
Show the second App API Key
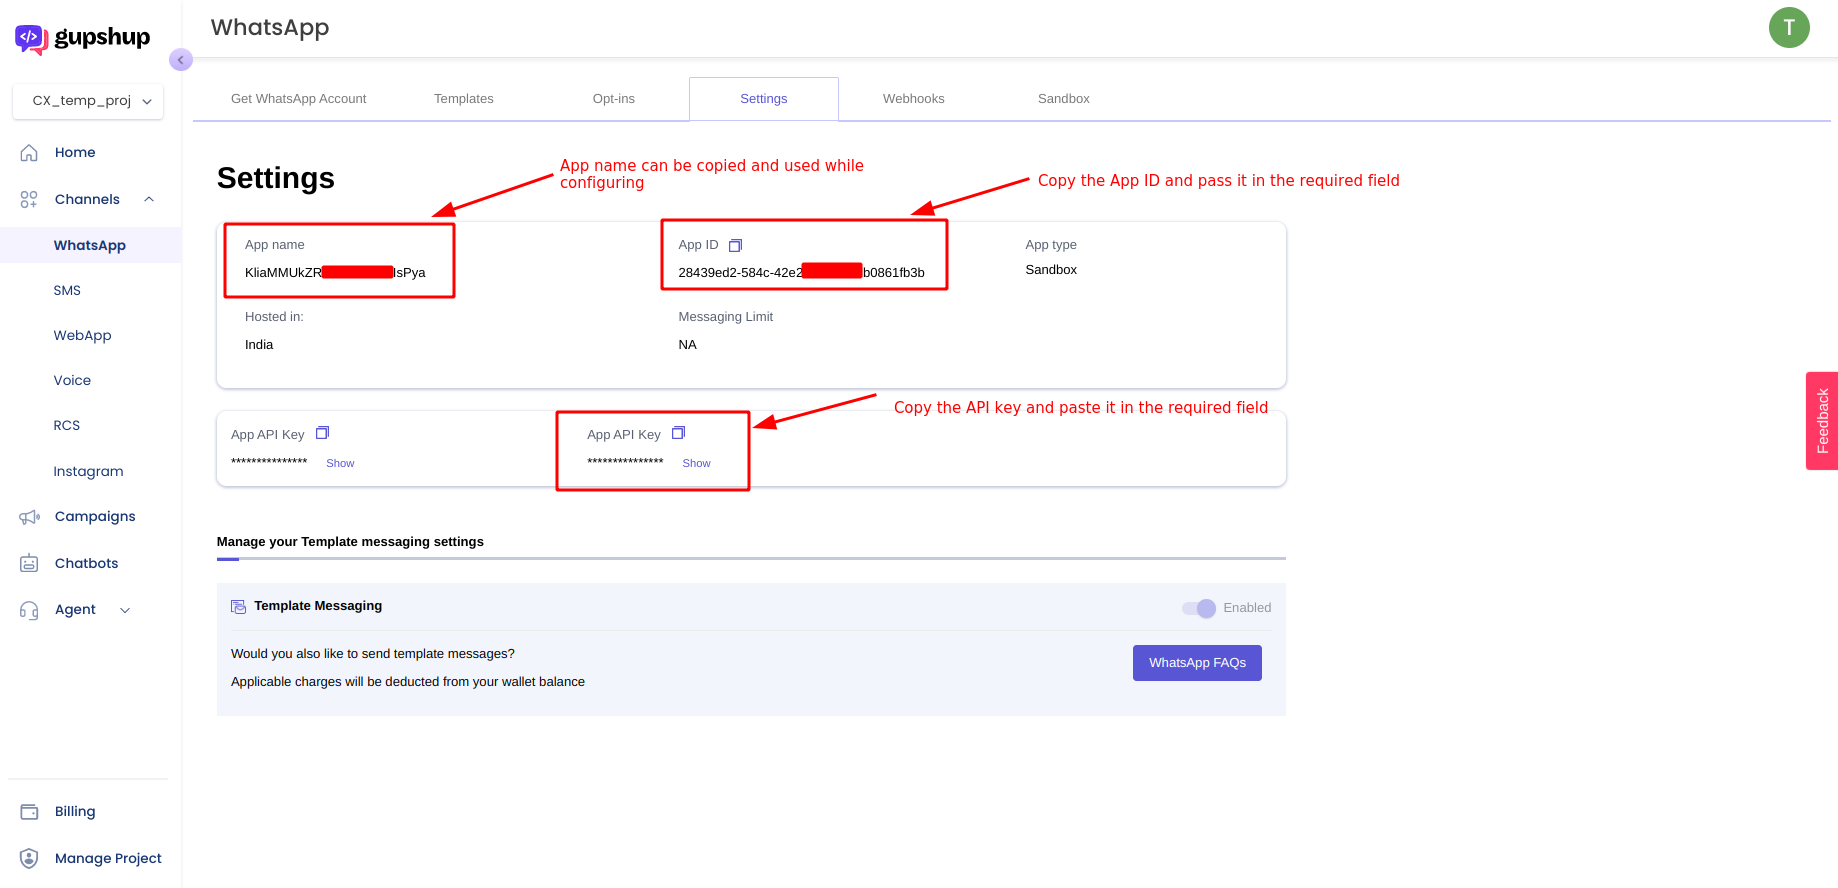pos(696,464)
